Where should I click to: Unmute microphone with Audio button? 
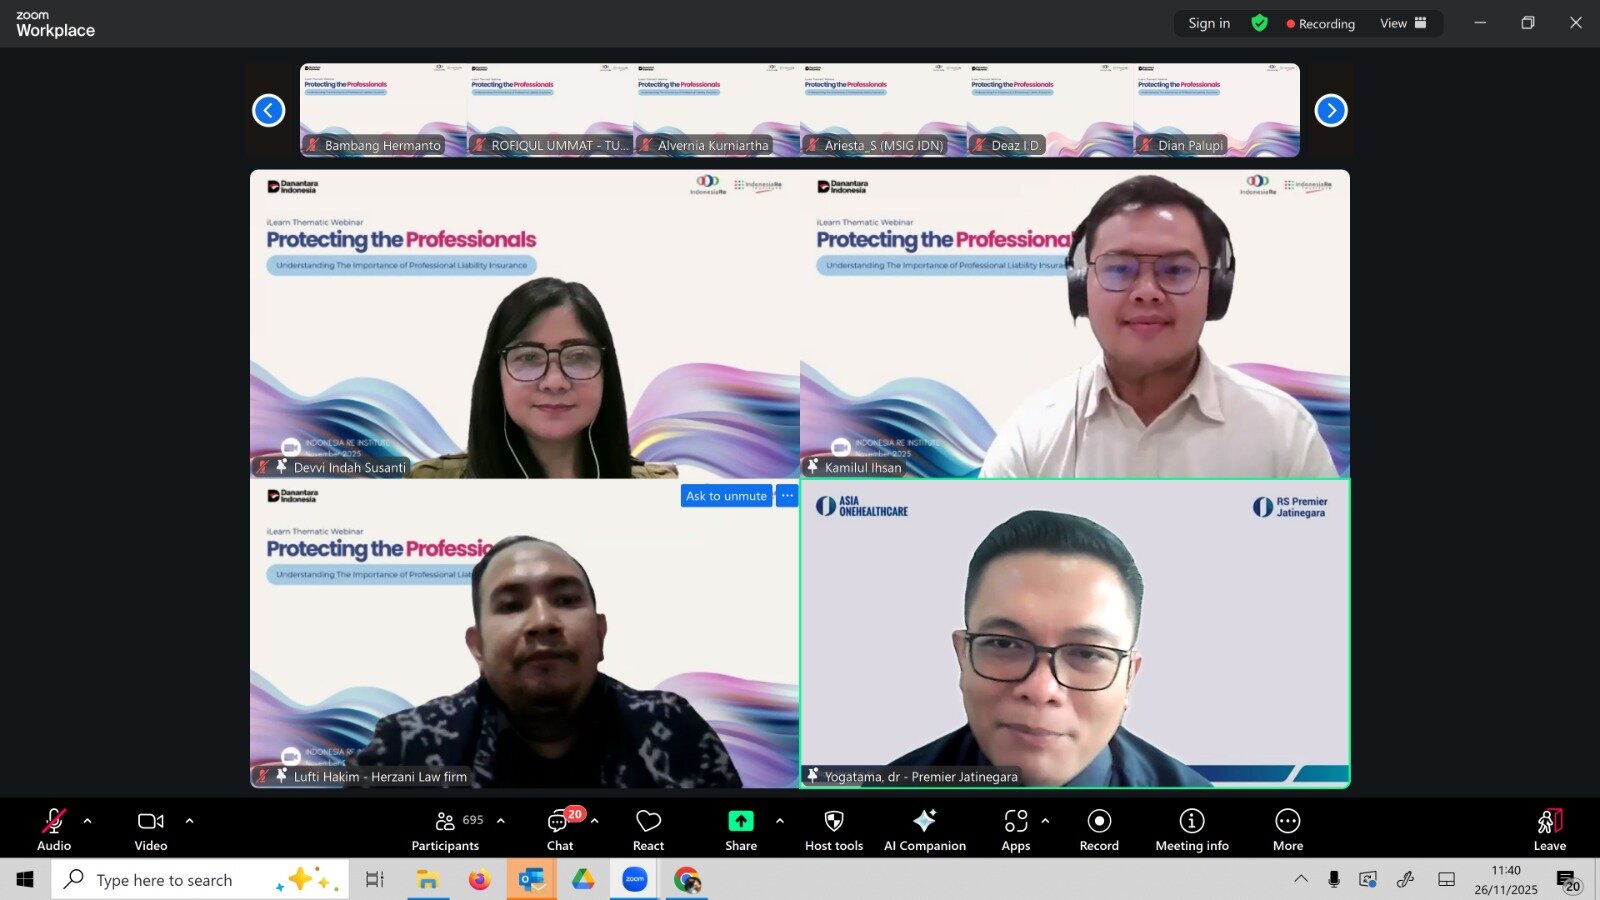point(54,829)
